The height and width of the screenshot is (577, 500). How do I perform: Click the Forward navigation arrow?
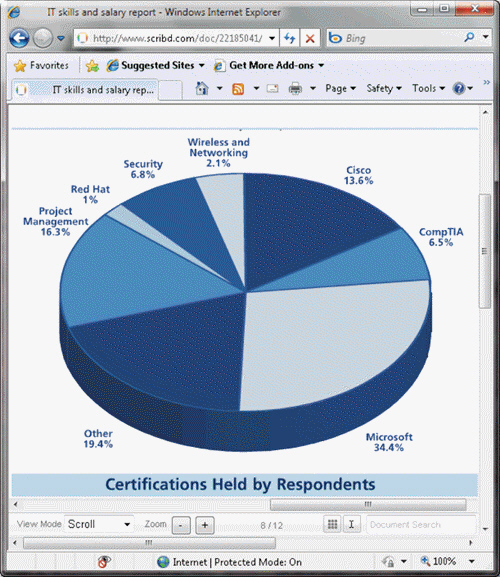pos(43,38)
